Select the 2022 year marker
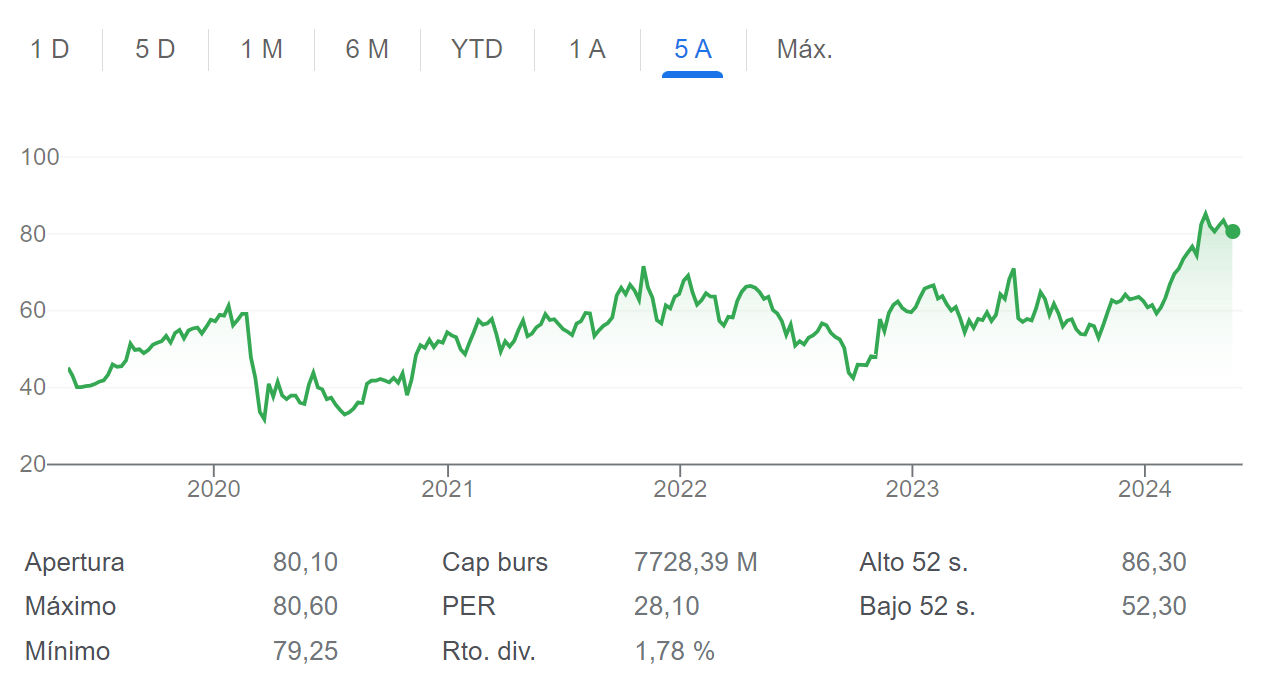1273x681 pixels. 679,489
